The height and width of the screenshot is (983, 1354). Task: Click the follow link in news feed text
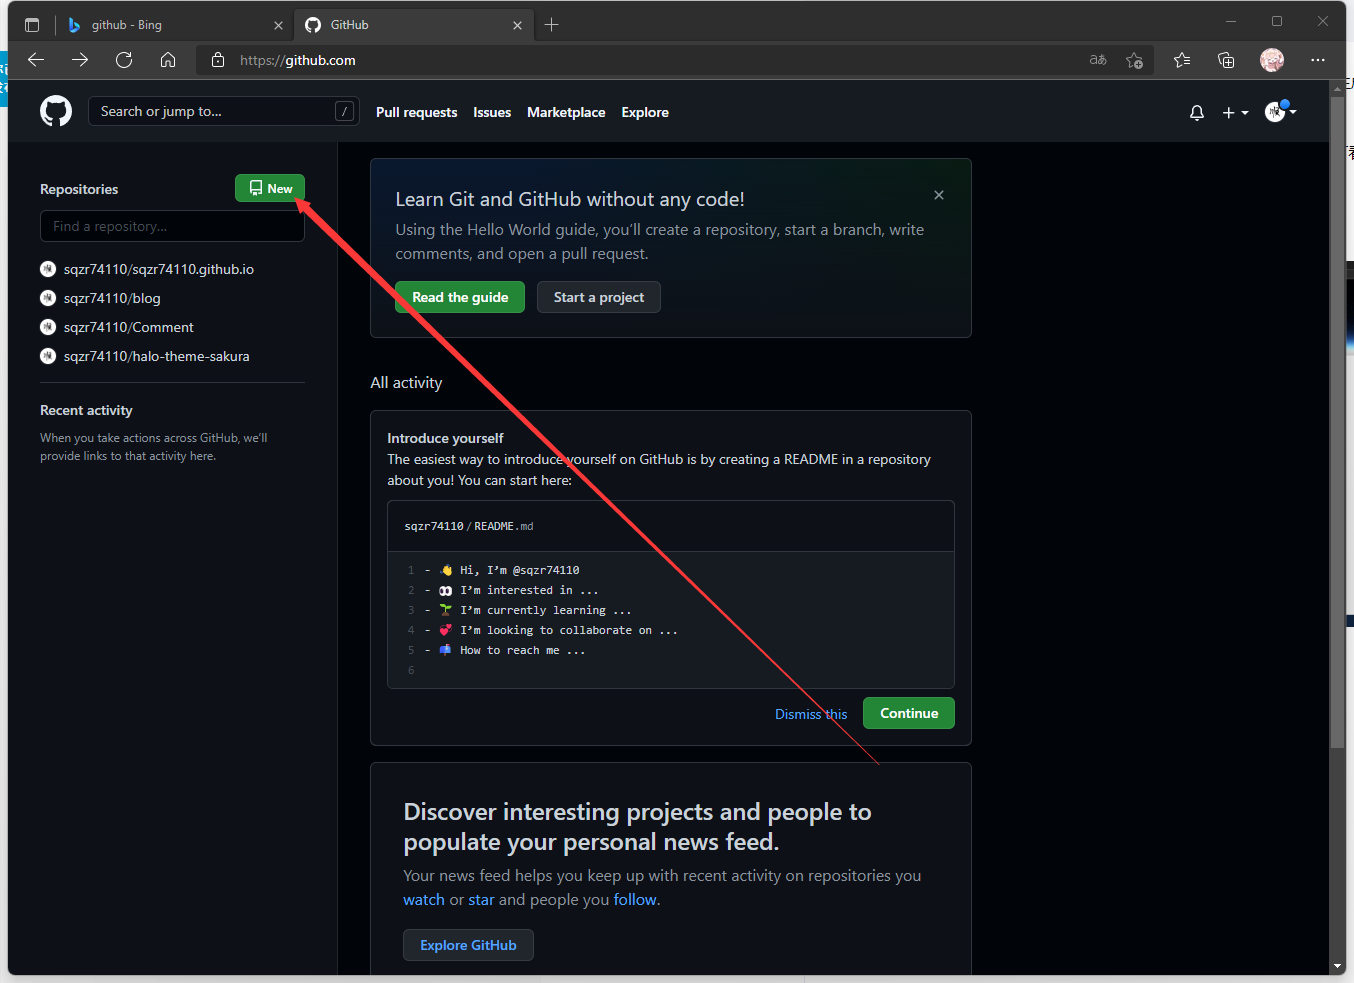[x=635, y=900]
